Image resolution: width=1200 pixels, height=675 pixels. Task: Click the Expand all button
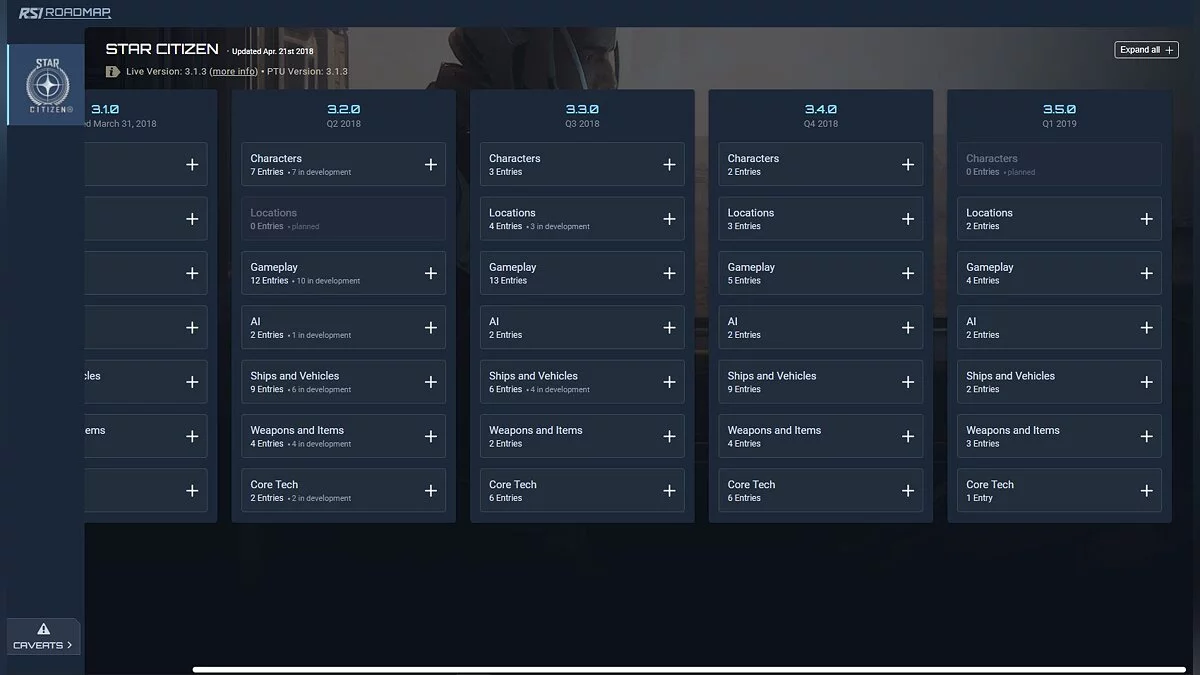[x=1146, y=50]
